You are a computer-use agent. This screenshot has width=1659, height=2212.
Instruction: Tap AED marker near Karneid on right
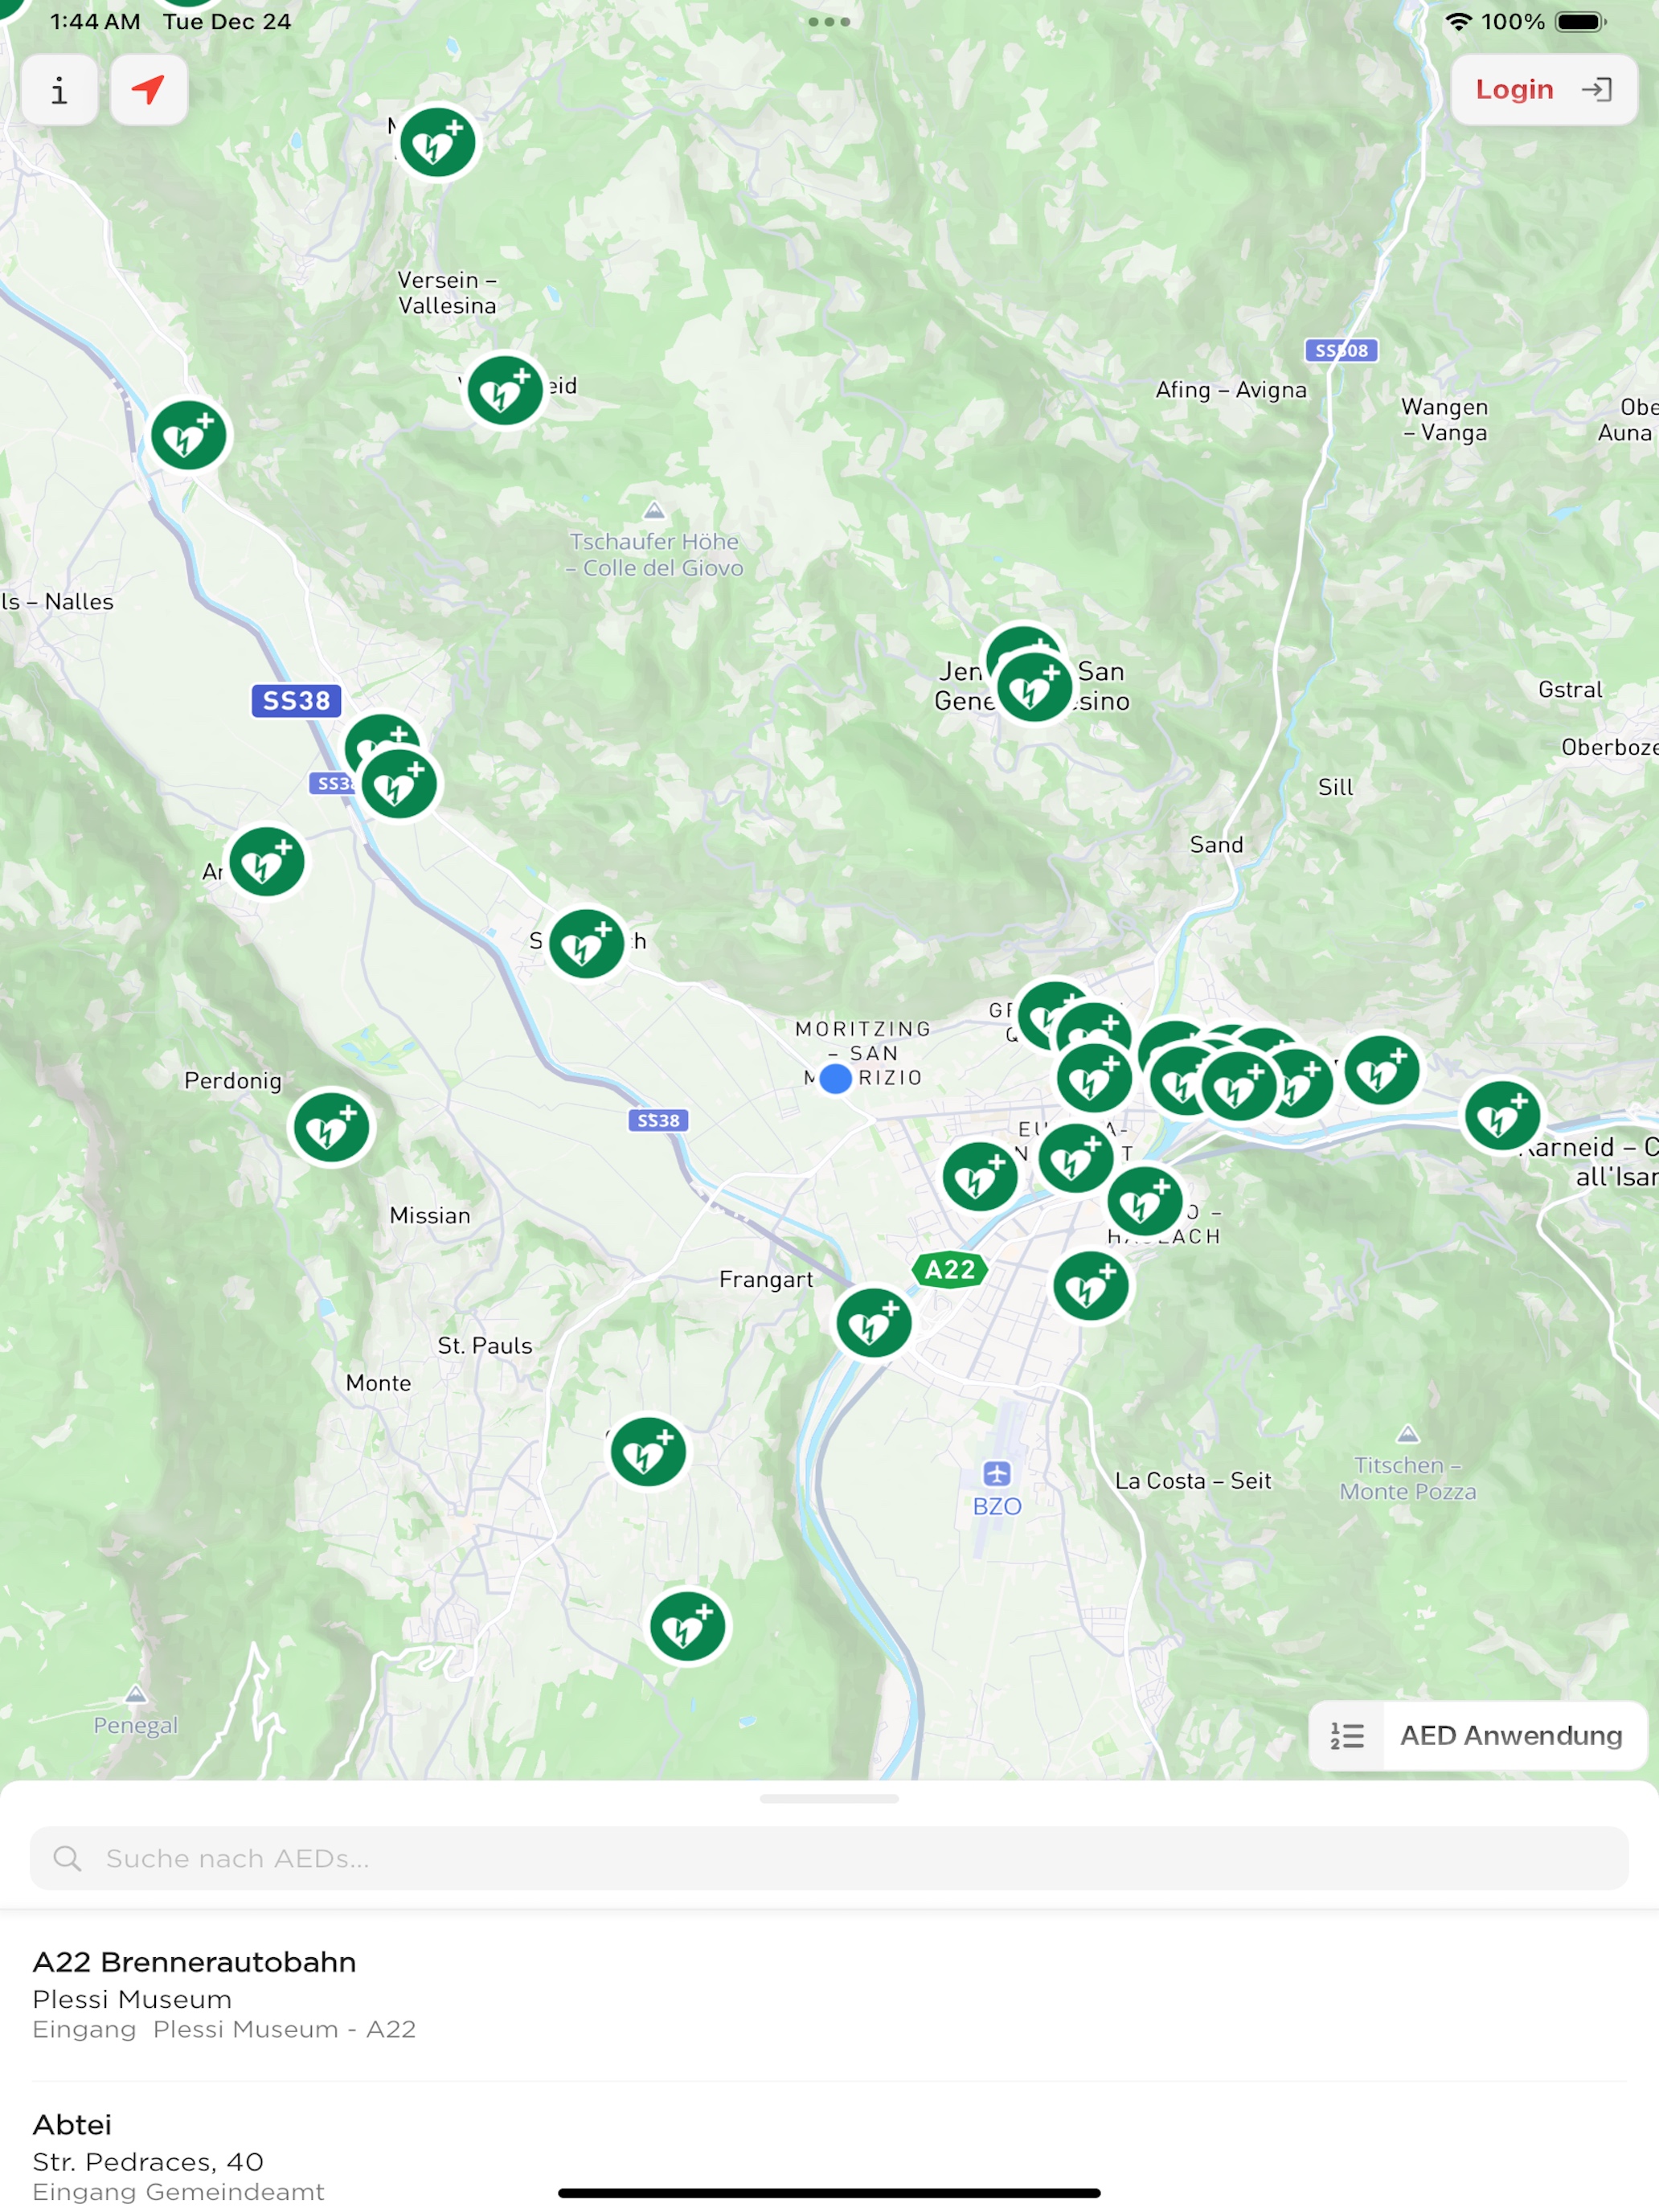click(1501, 1116)
